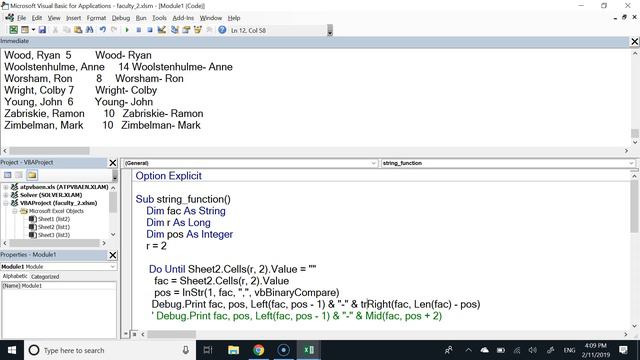Open the Insert menu
This screenshot has height=360, width=640.
[x=73, y=18]
